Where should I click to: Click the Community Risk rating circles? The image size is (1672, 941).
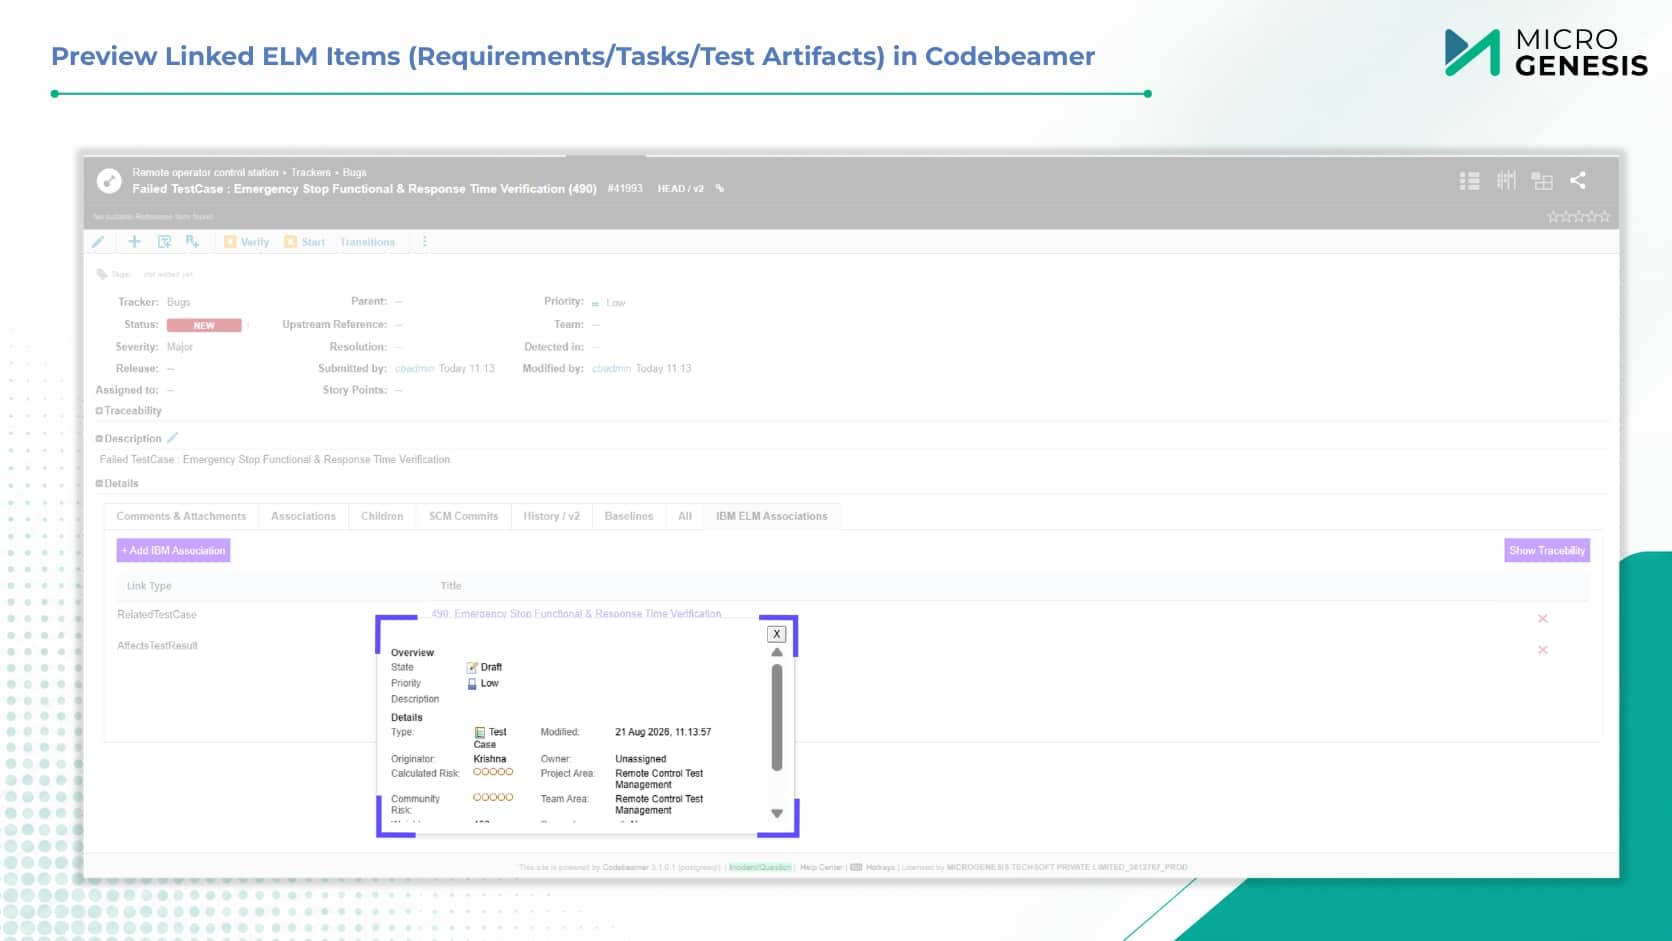[493, 798]
